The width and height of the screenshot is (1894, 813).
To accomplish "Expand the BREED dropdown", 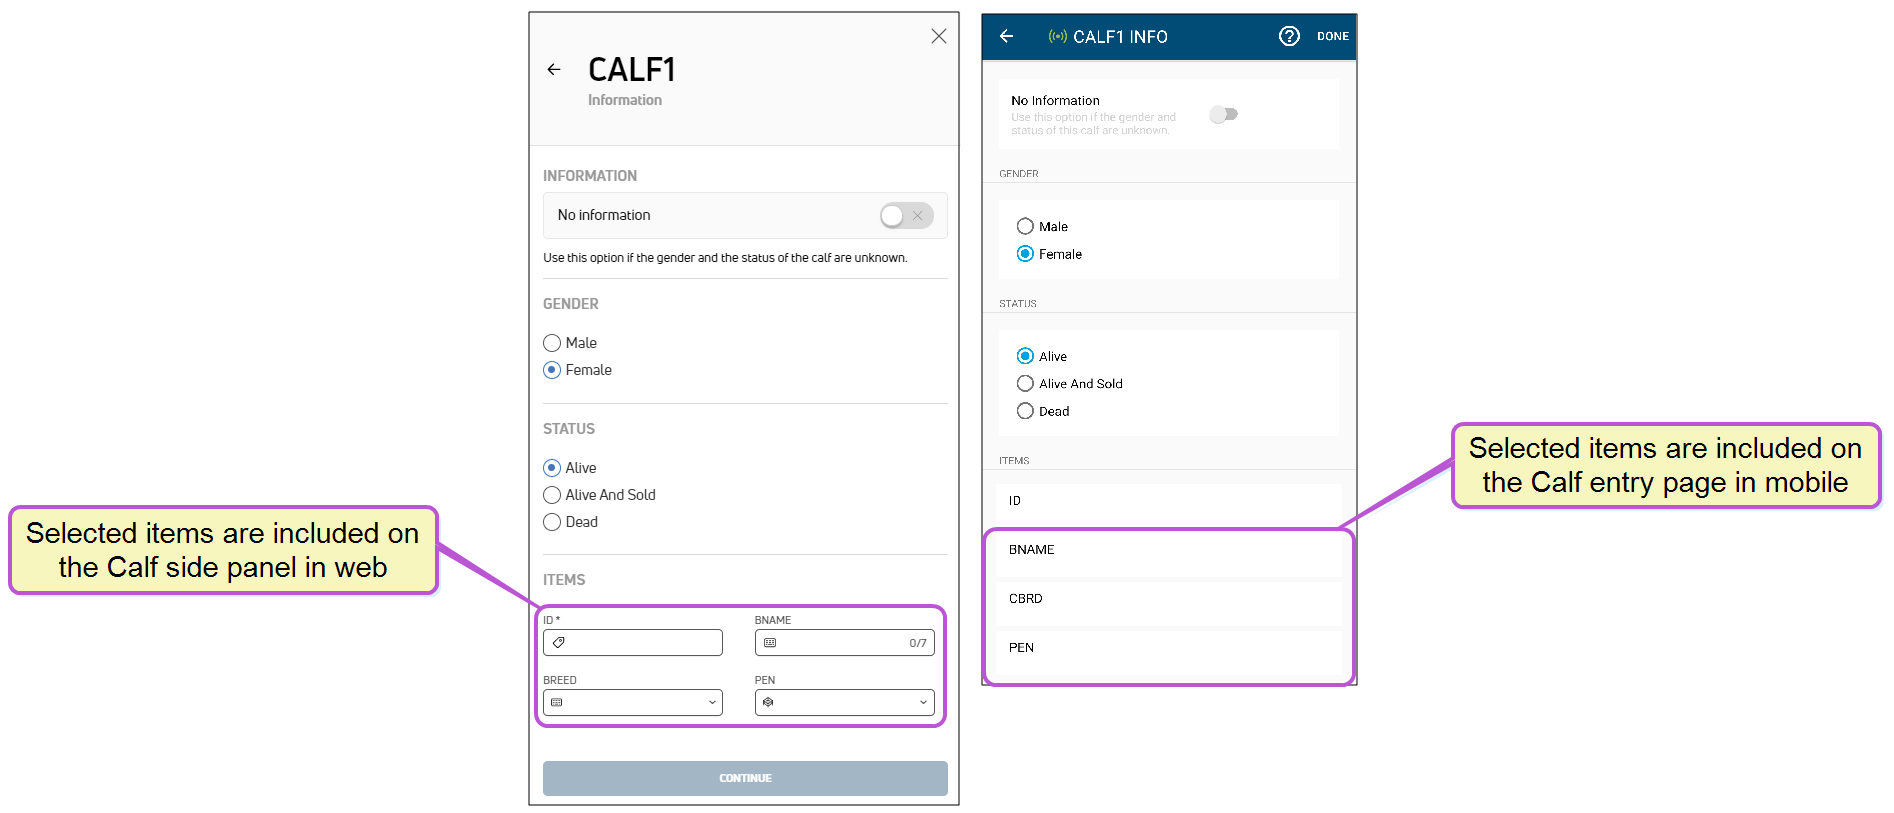I will click(x=632, y=702).
